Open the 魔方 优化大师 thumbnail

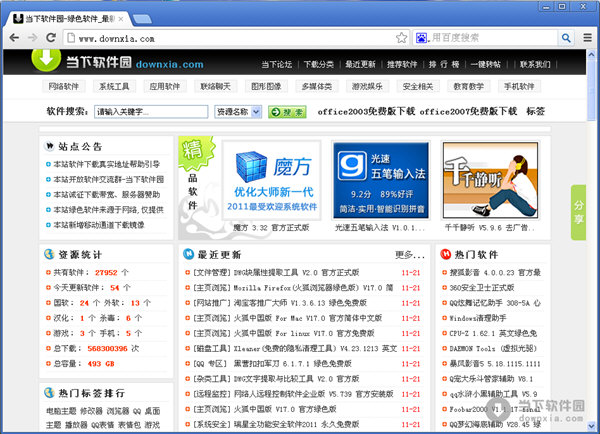tap(272, 181)
